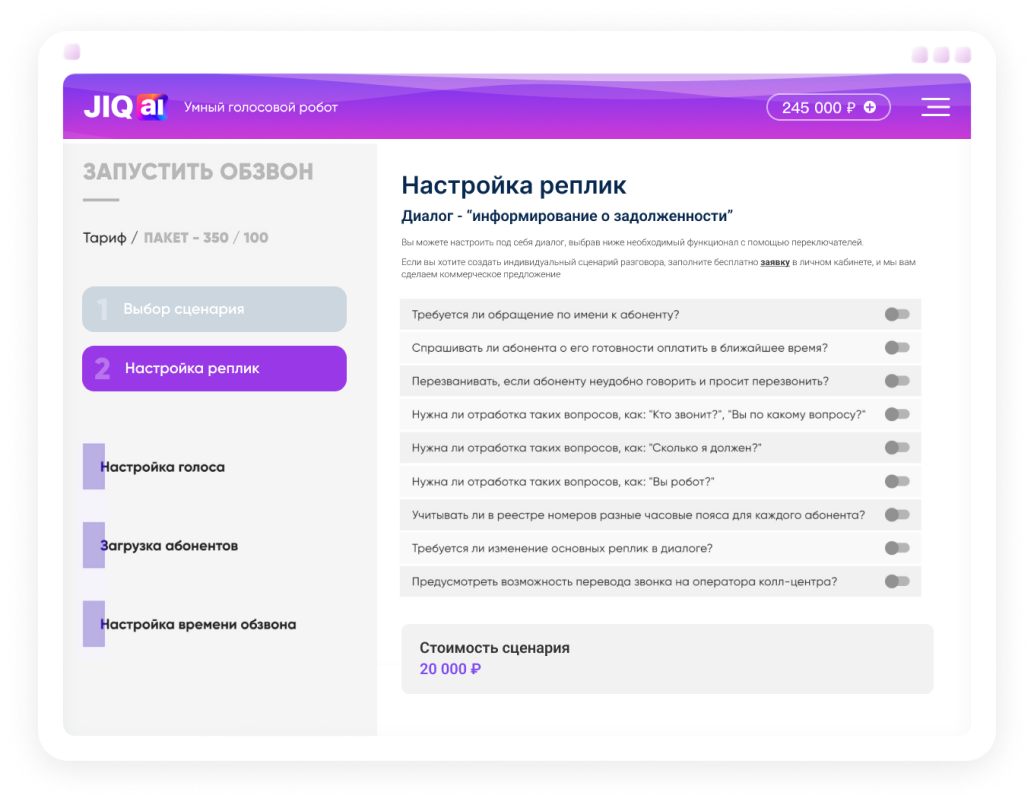Click the Тариф label
The image size is (1034, 804).
[x=105, y=237]
